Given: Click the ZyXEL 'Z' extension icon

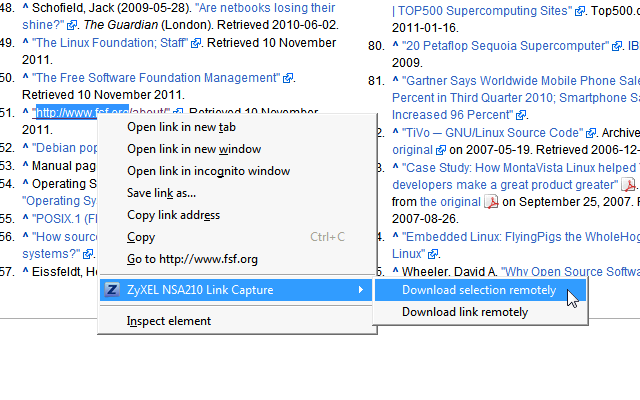Looking at the screenshot, I should [x=112, y=290].
